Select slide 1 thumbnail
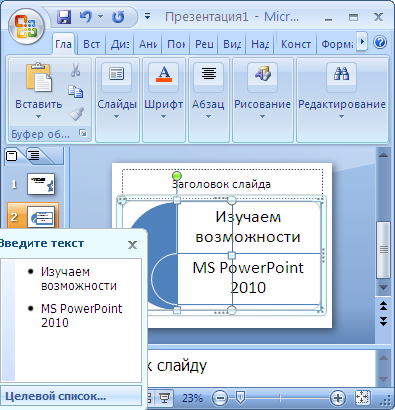This screenshot has height=410, width=395. pos(41,184)
